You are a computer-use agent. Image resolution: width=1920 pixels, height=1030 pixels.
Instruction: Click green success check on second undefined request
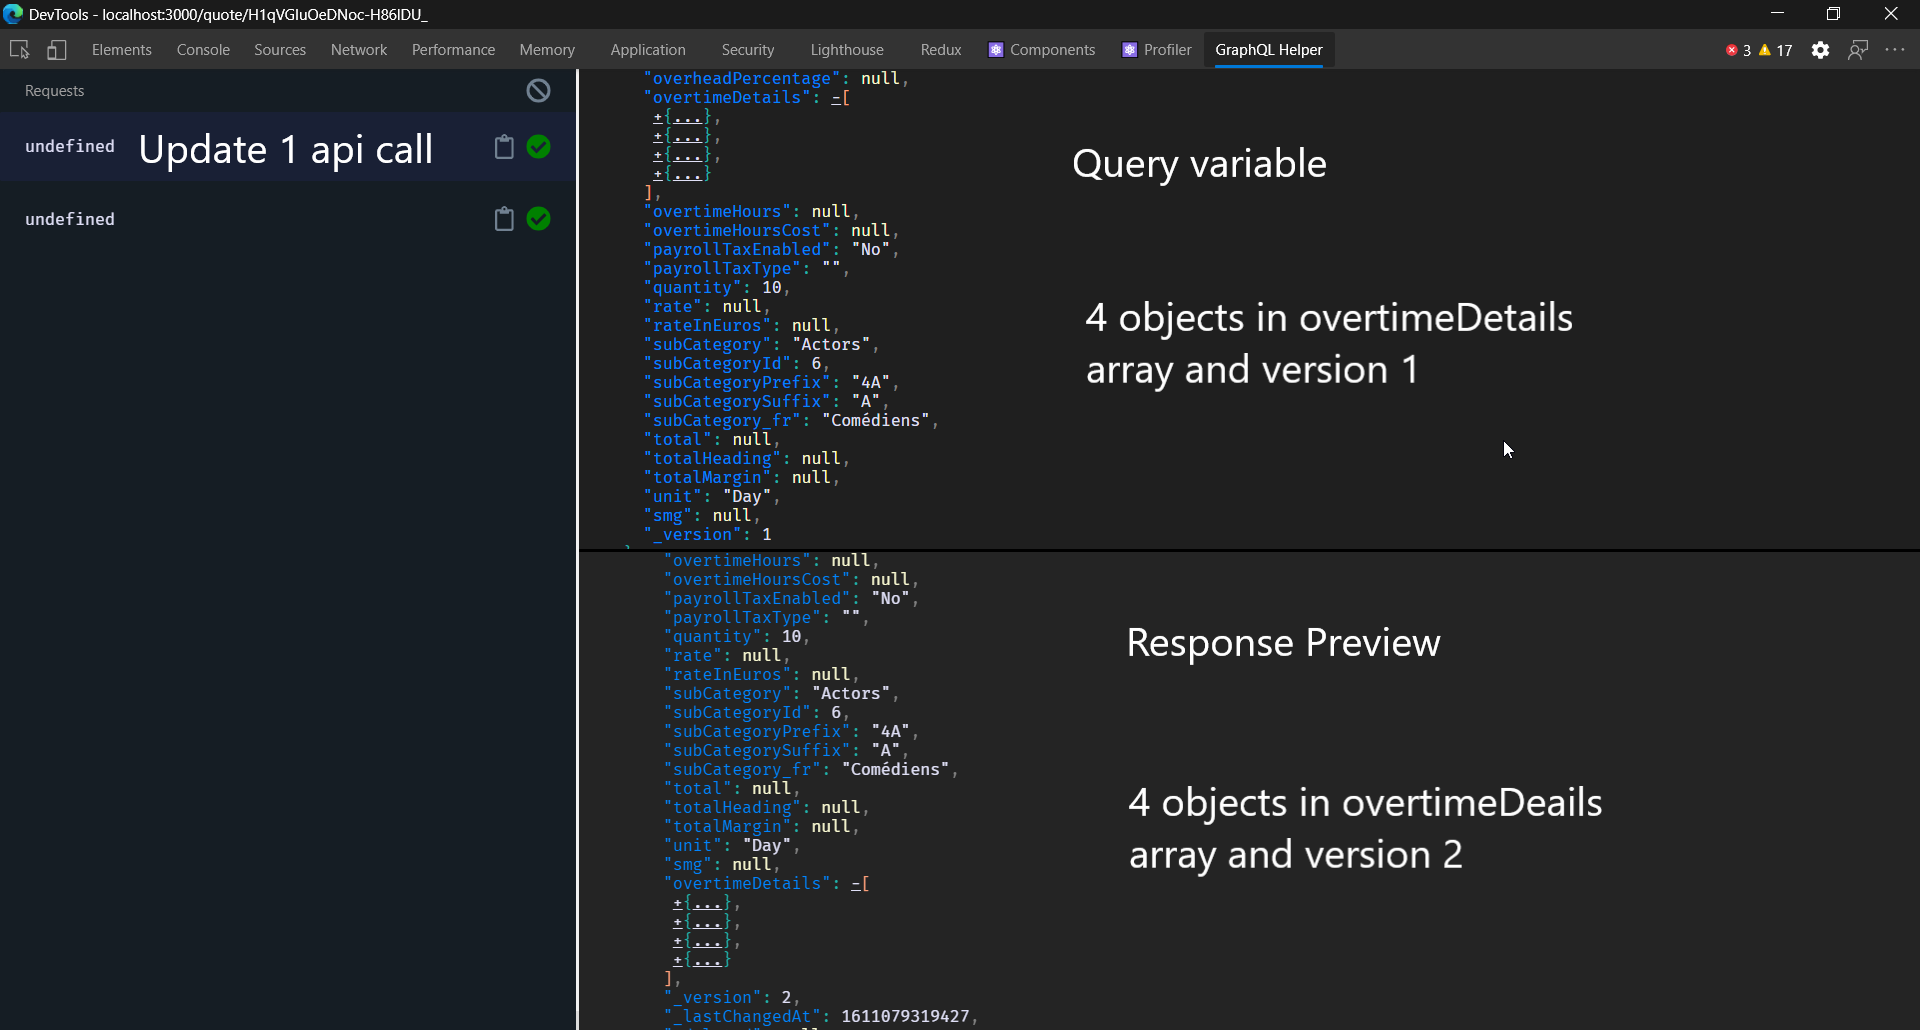pyautogui.click(x=538, y=218)
